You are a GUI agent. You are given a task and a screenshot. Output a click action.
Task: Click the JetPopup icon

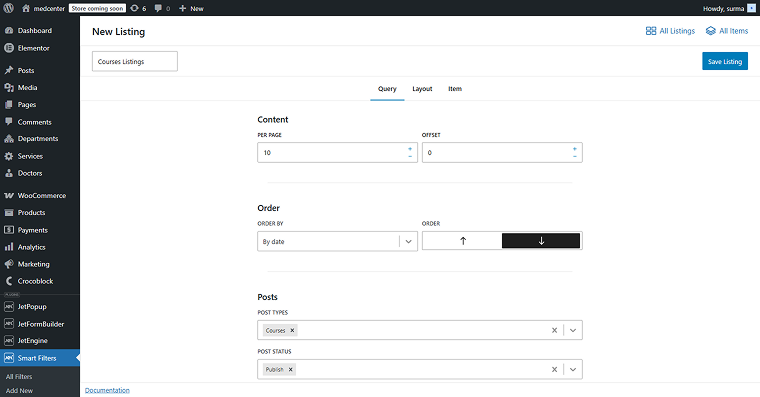pyautogui.click(x=9, y=306)
